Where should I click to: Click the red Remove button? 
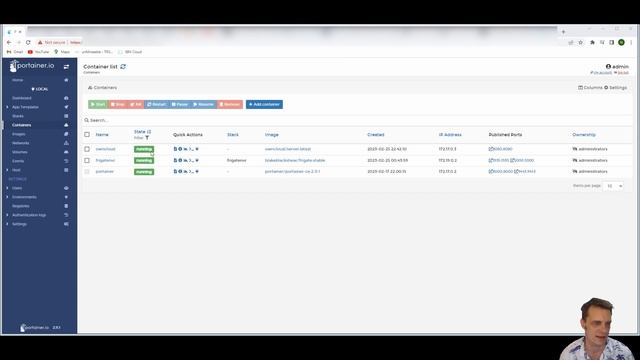[230, 104]
